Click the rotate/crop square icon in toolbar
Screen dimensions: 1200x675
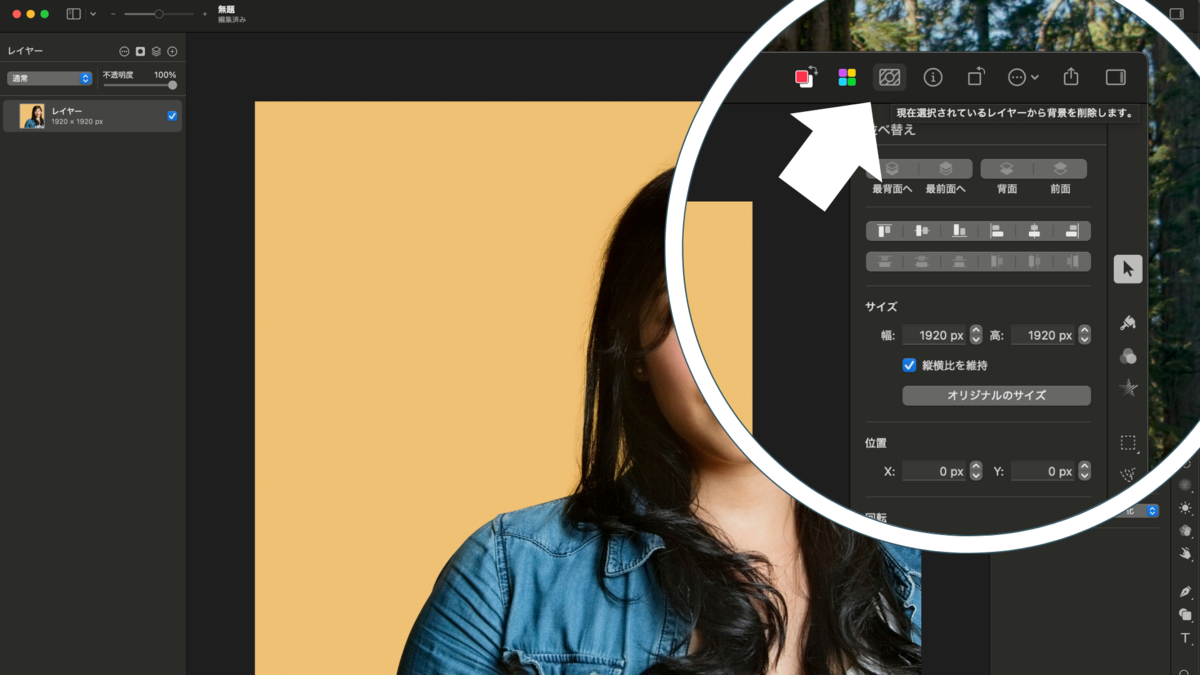click(x=976, y=77)
